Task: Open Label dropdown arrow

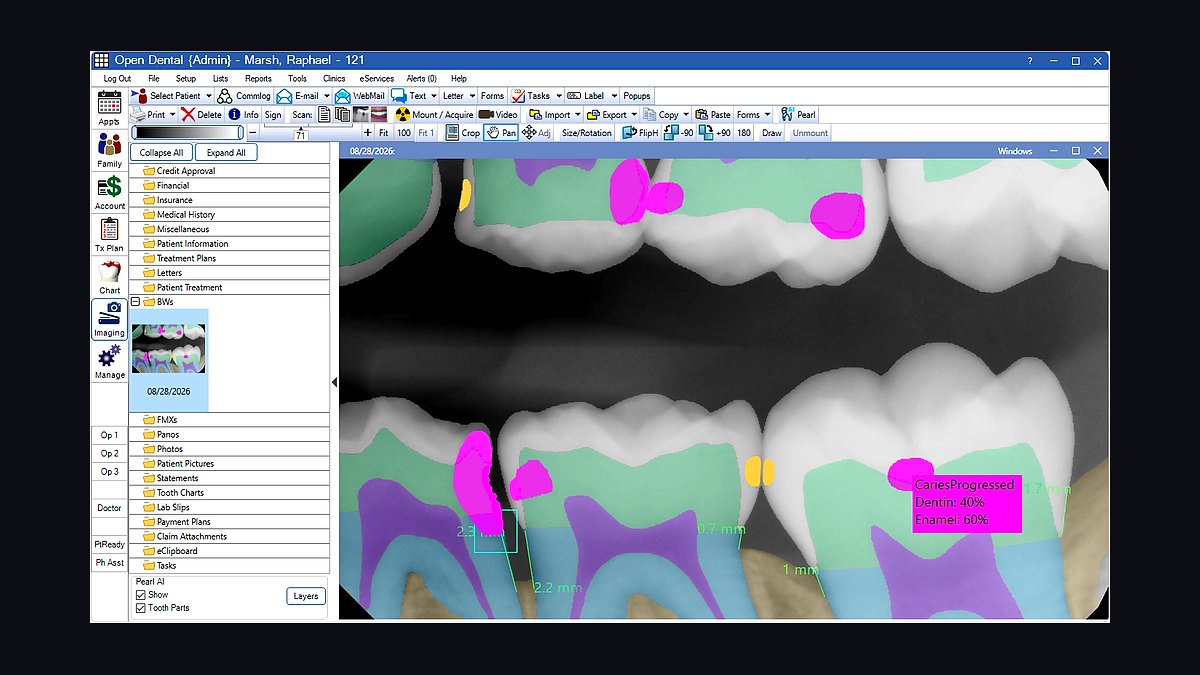Action: click(613, 96)
